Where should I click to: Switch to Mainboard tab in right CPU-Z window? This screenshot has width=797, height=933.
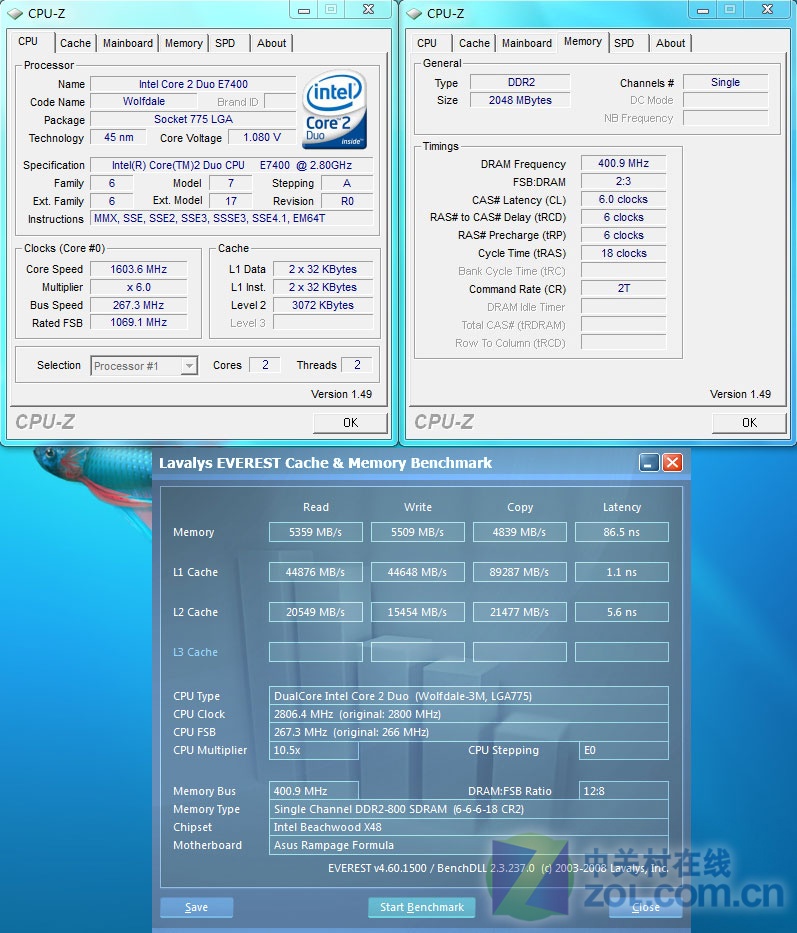(x=527, y=43)
